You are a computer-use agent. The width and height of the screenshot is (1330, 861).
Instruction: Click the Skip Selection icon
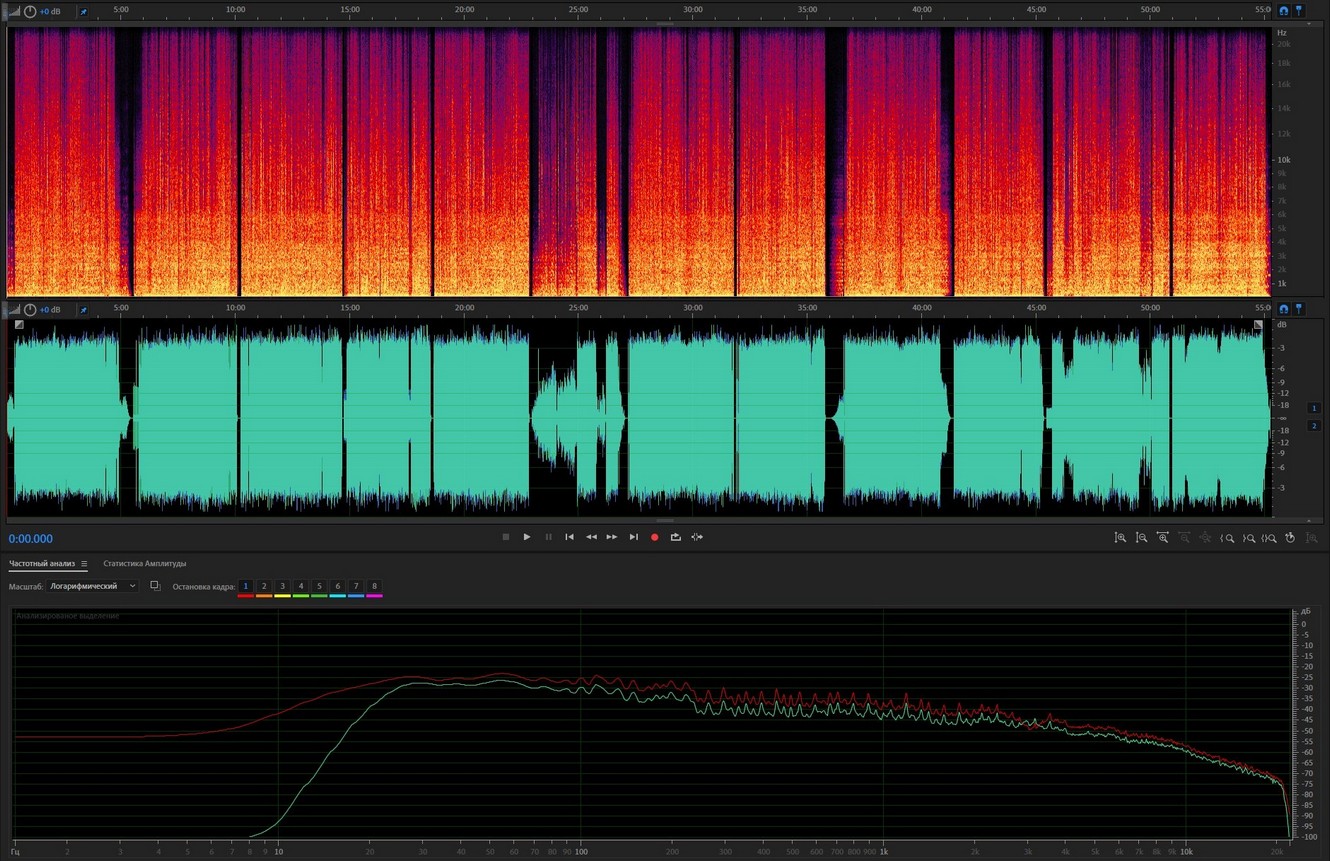[x=697, y=537]
